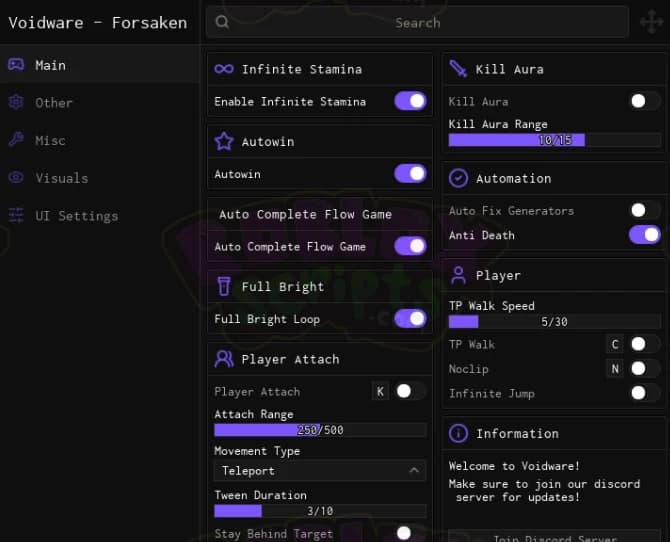Switch off the Anti Death toggle

[645, 235]
